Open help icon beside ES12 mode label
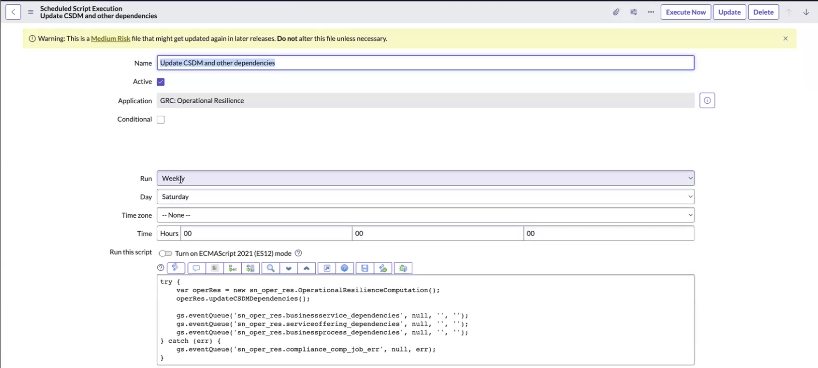 click(298, 253)
